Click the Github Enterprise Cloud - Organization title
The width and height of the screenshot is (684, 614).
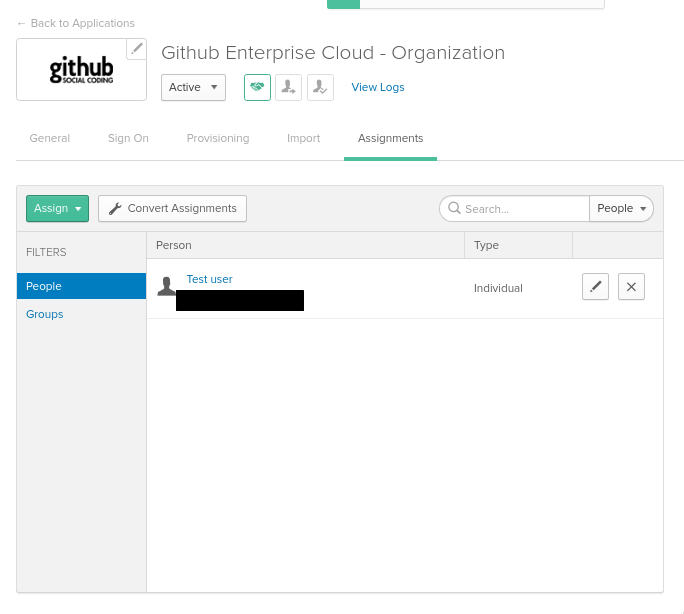(333, 53)
